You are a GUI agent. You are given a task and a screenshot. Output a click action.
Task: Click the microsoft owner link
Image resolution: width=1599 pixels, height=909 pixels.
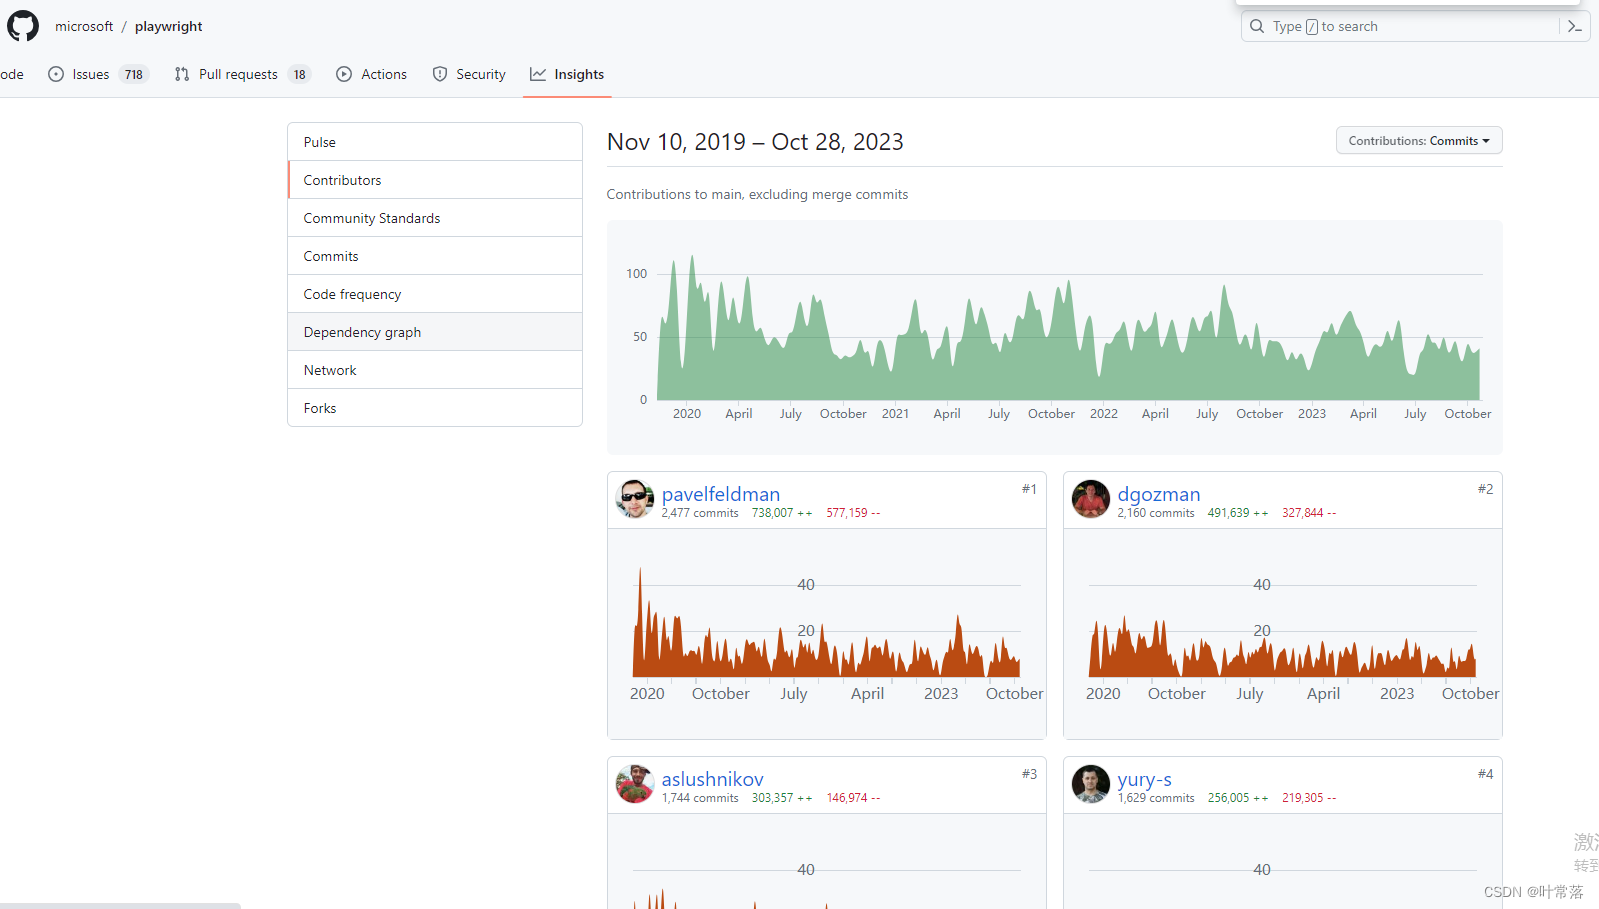pos(84,26)
